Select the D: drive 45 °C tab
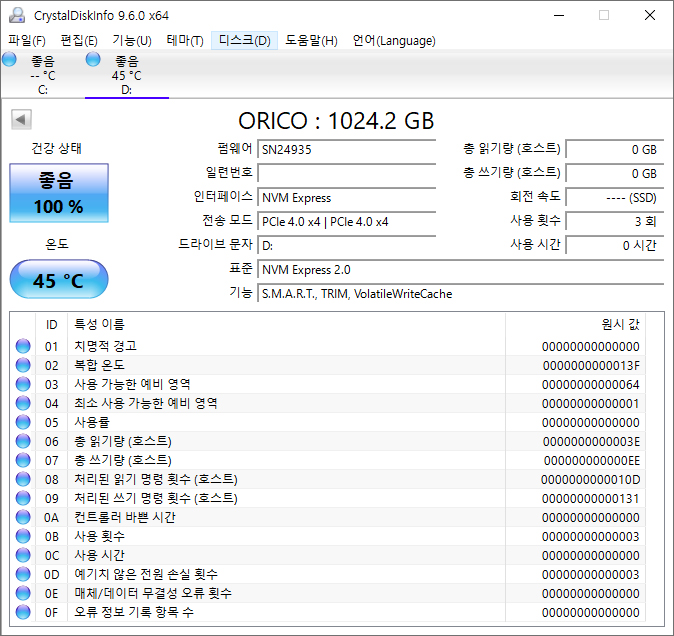 [x=126, y=74]
